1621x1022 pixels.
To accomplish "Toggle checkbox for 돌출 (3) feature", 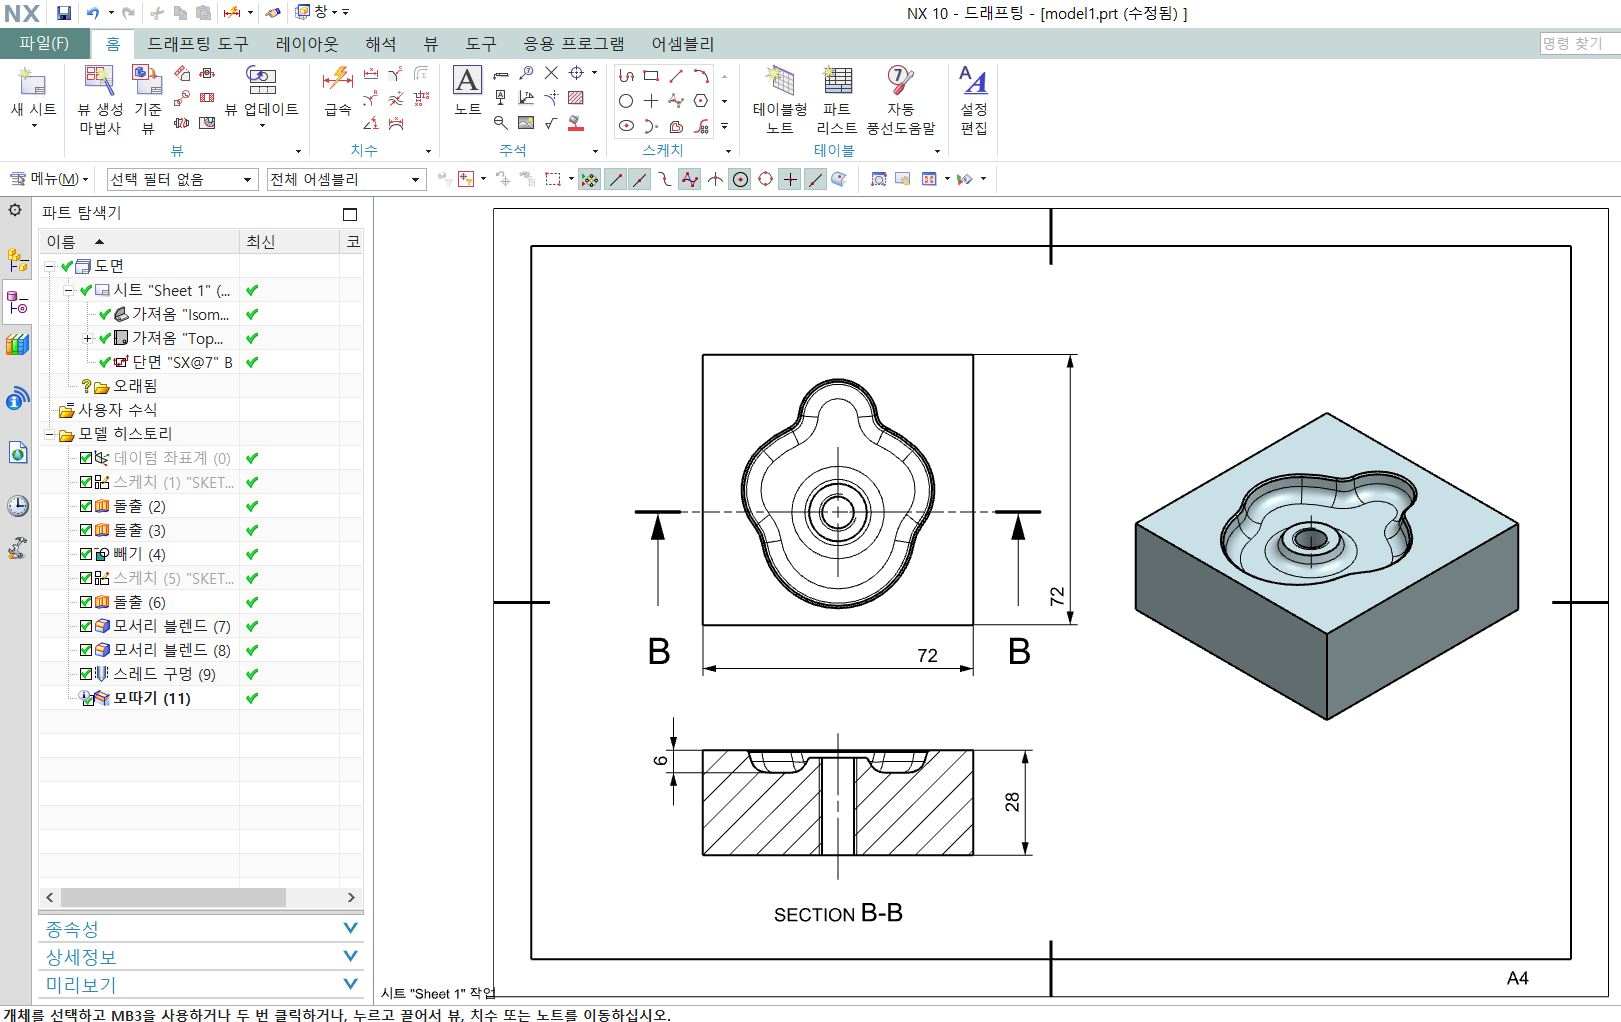I will [86, 530].
